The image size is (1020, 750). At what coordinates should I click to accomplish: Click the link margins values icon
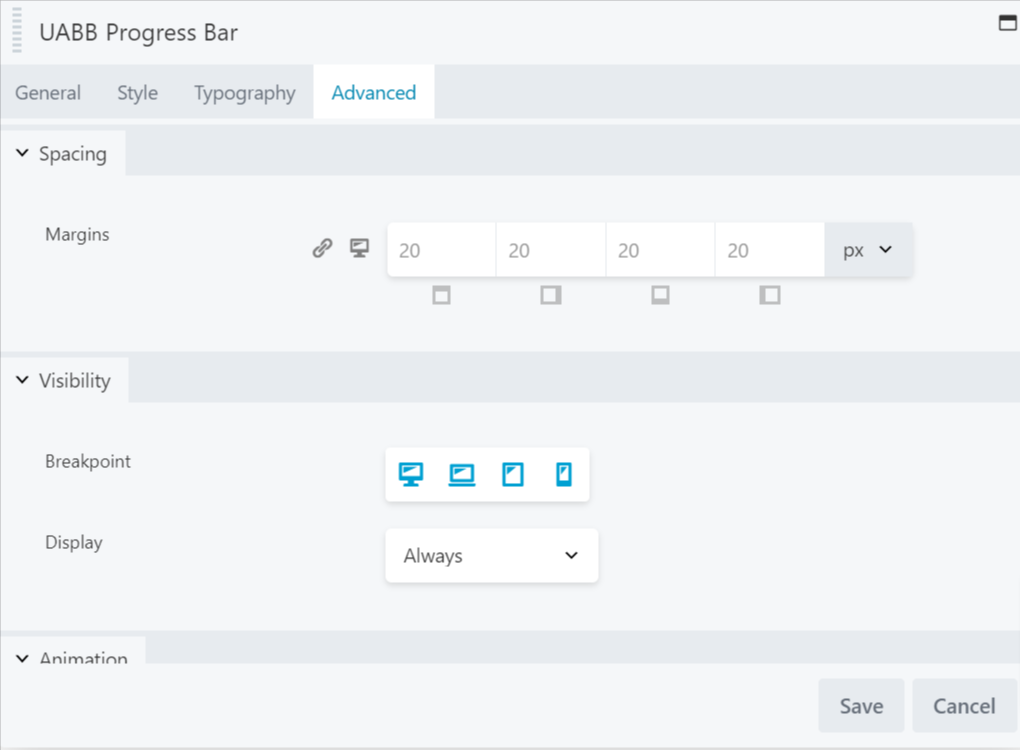coord(322,248)
